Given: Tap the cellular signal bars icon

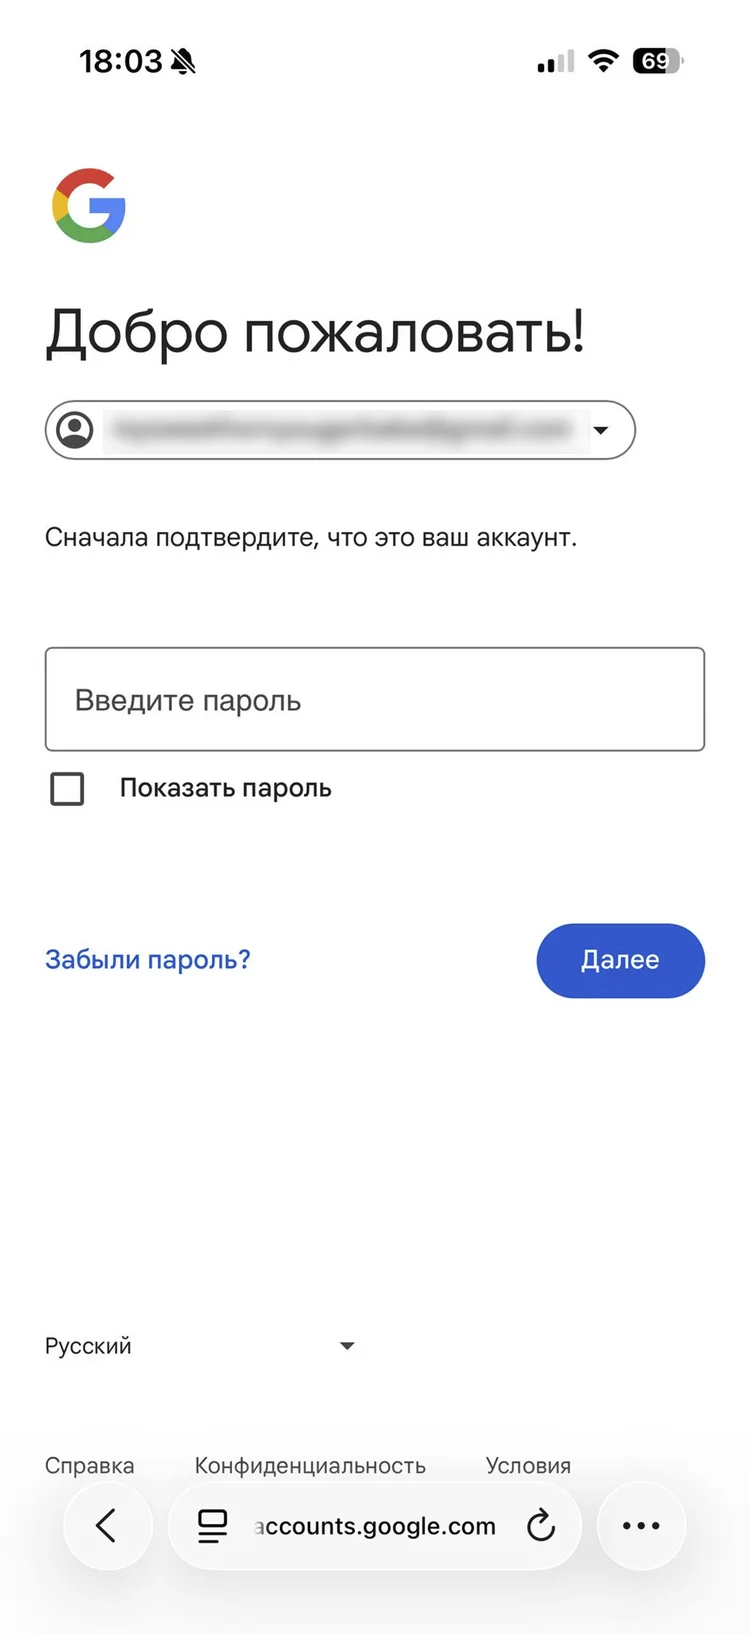Looking at the screenshot, I should pyautogui.click(x=556, y=62).
